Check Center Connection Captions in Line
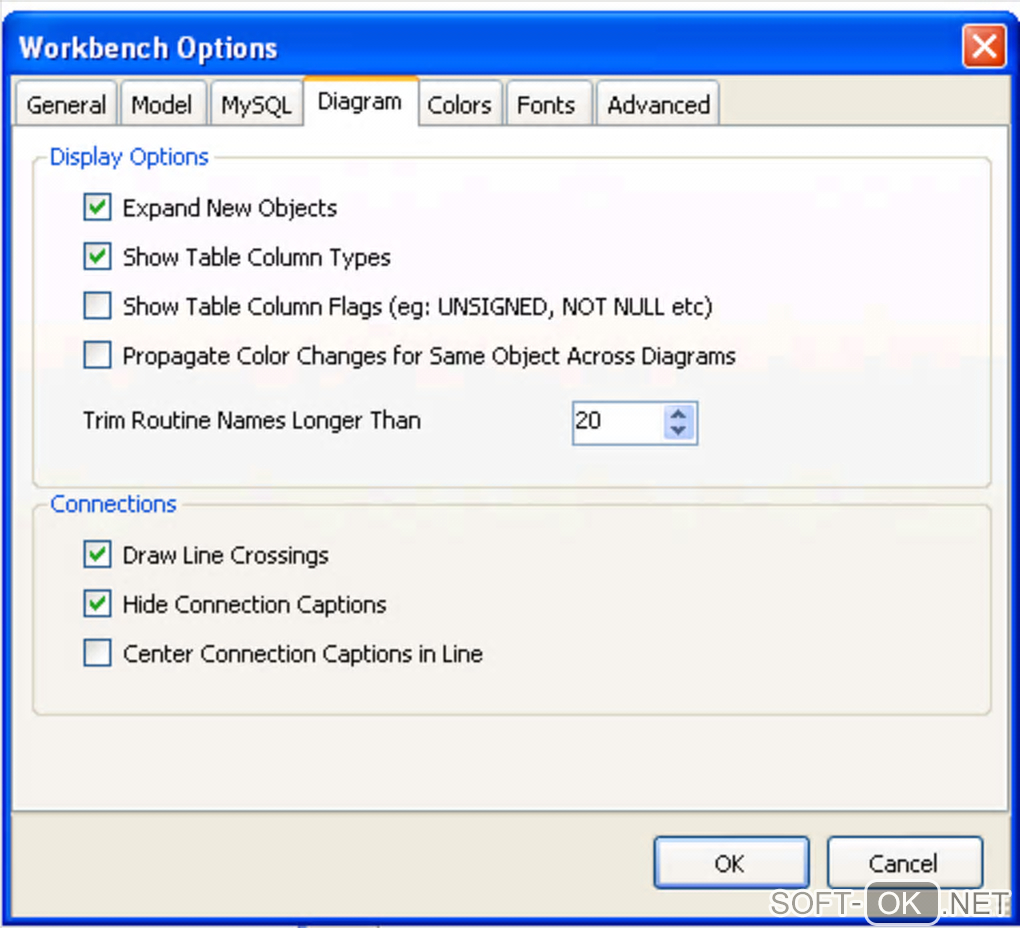The height and width of the screenshot is (928, 1020). [98, 653]
